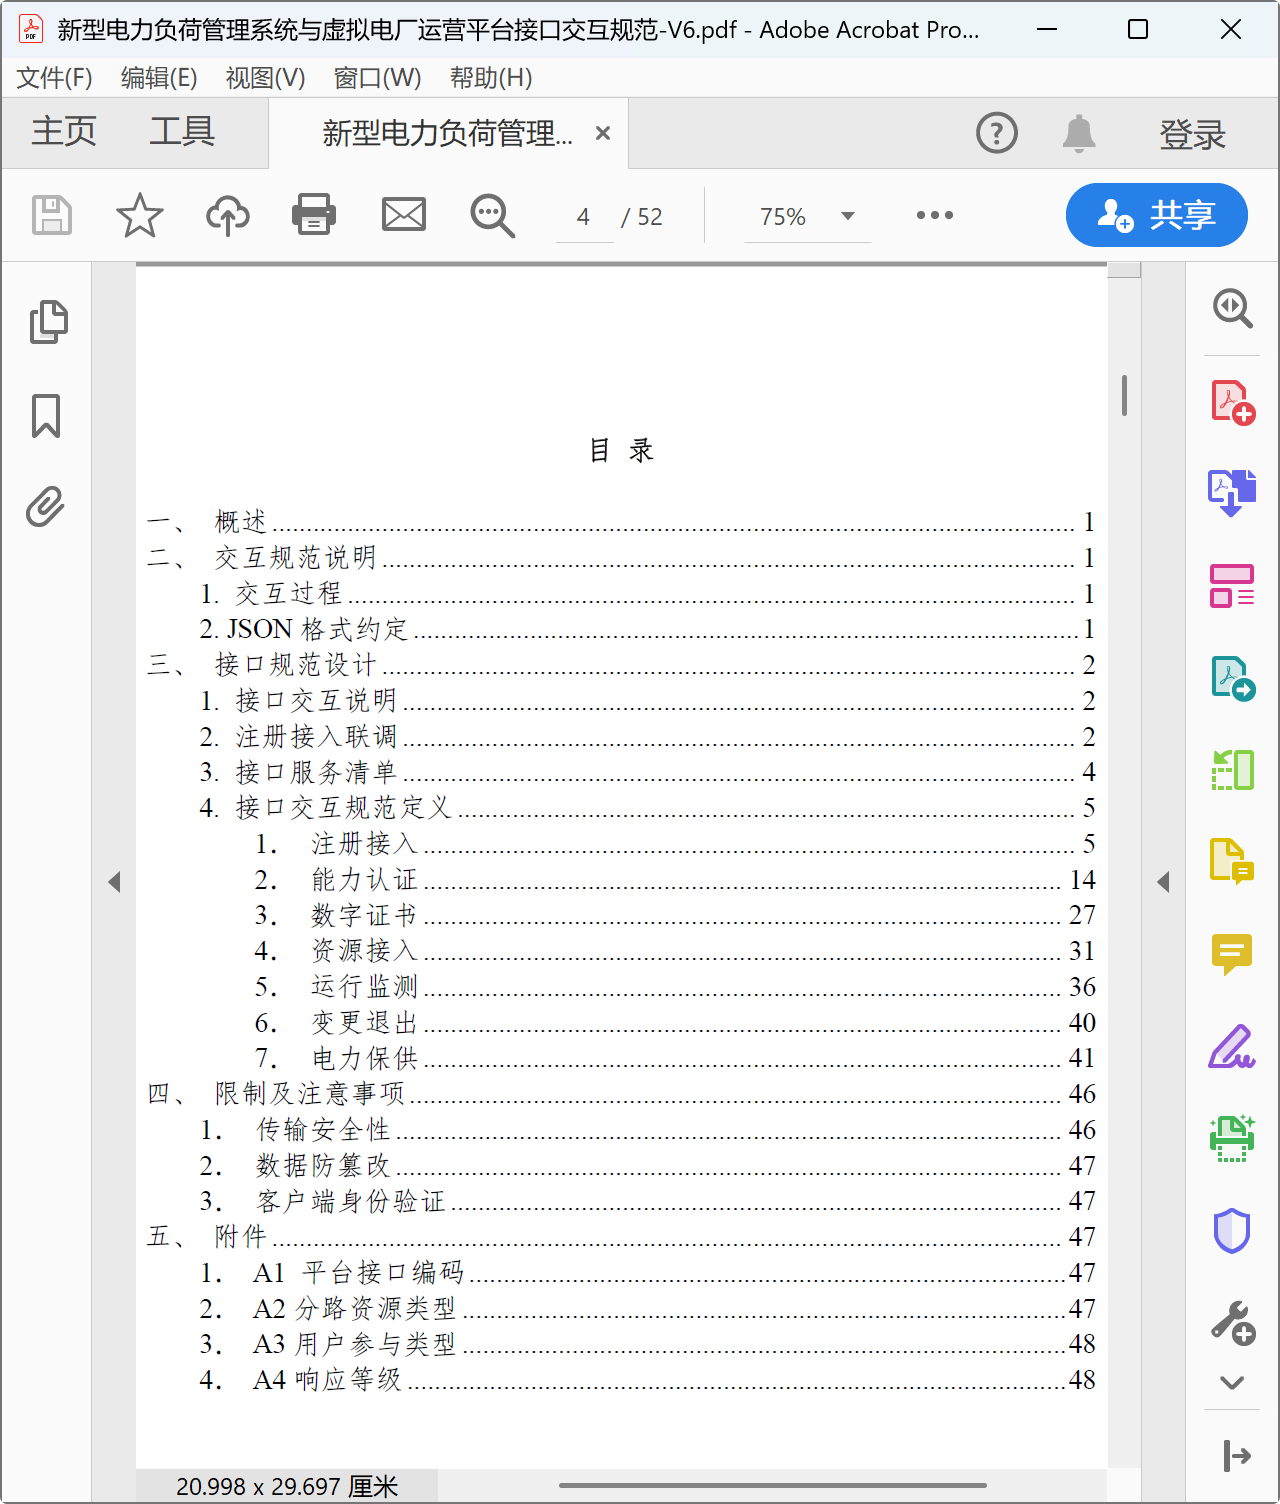Collapse the left navigation pane arrow
Image resolution: width=1280 pixels, height=1504 pixels.
point(114,882)
